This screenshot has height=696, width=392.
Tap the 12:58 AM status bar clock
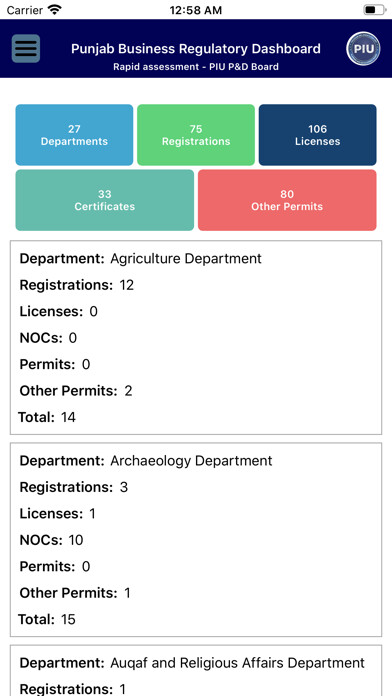pos(195,10)
